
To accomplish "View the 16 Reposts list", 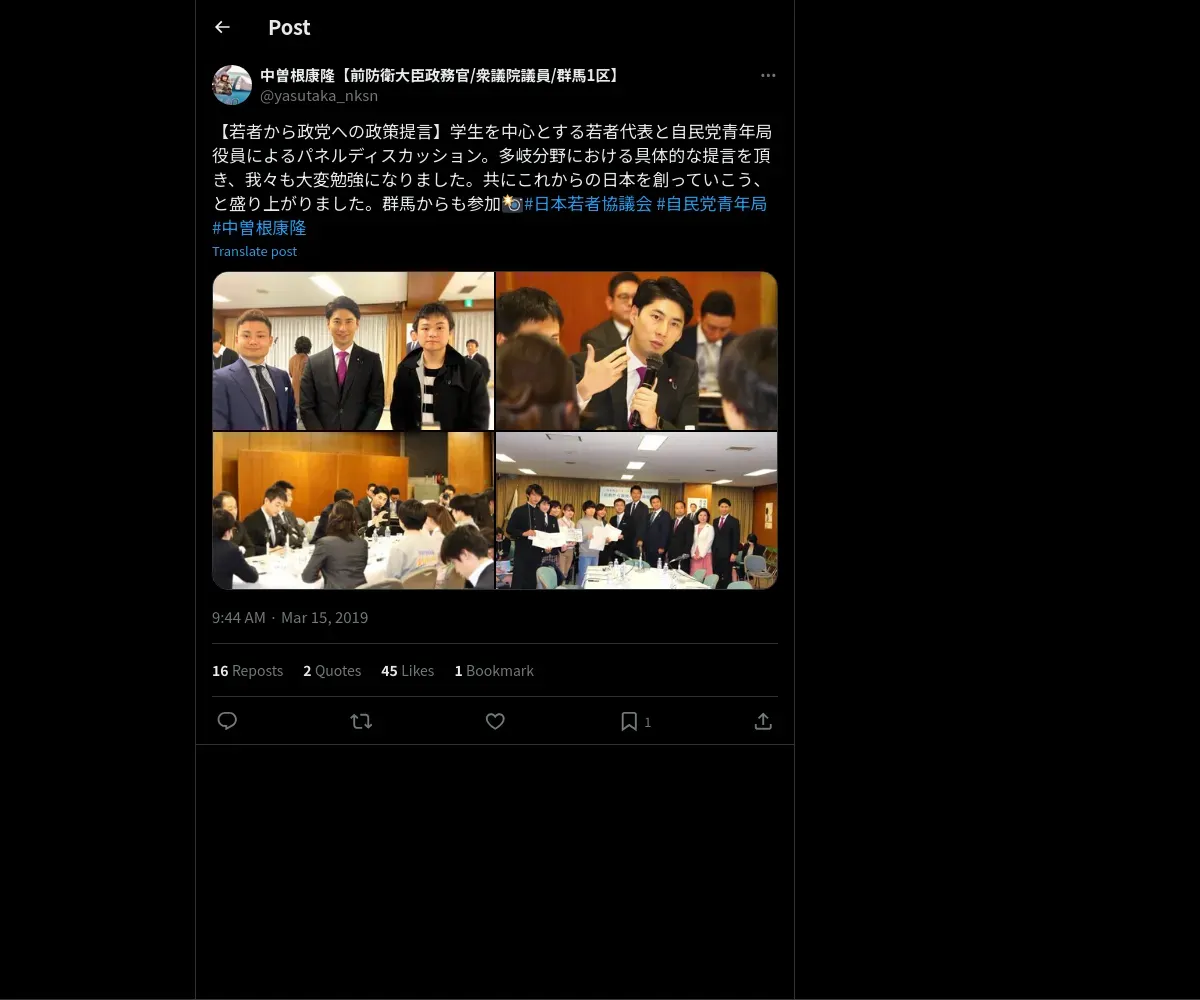I will 247,671.
